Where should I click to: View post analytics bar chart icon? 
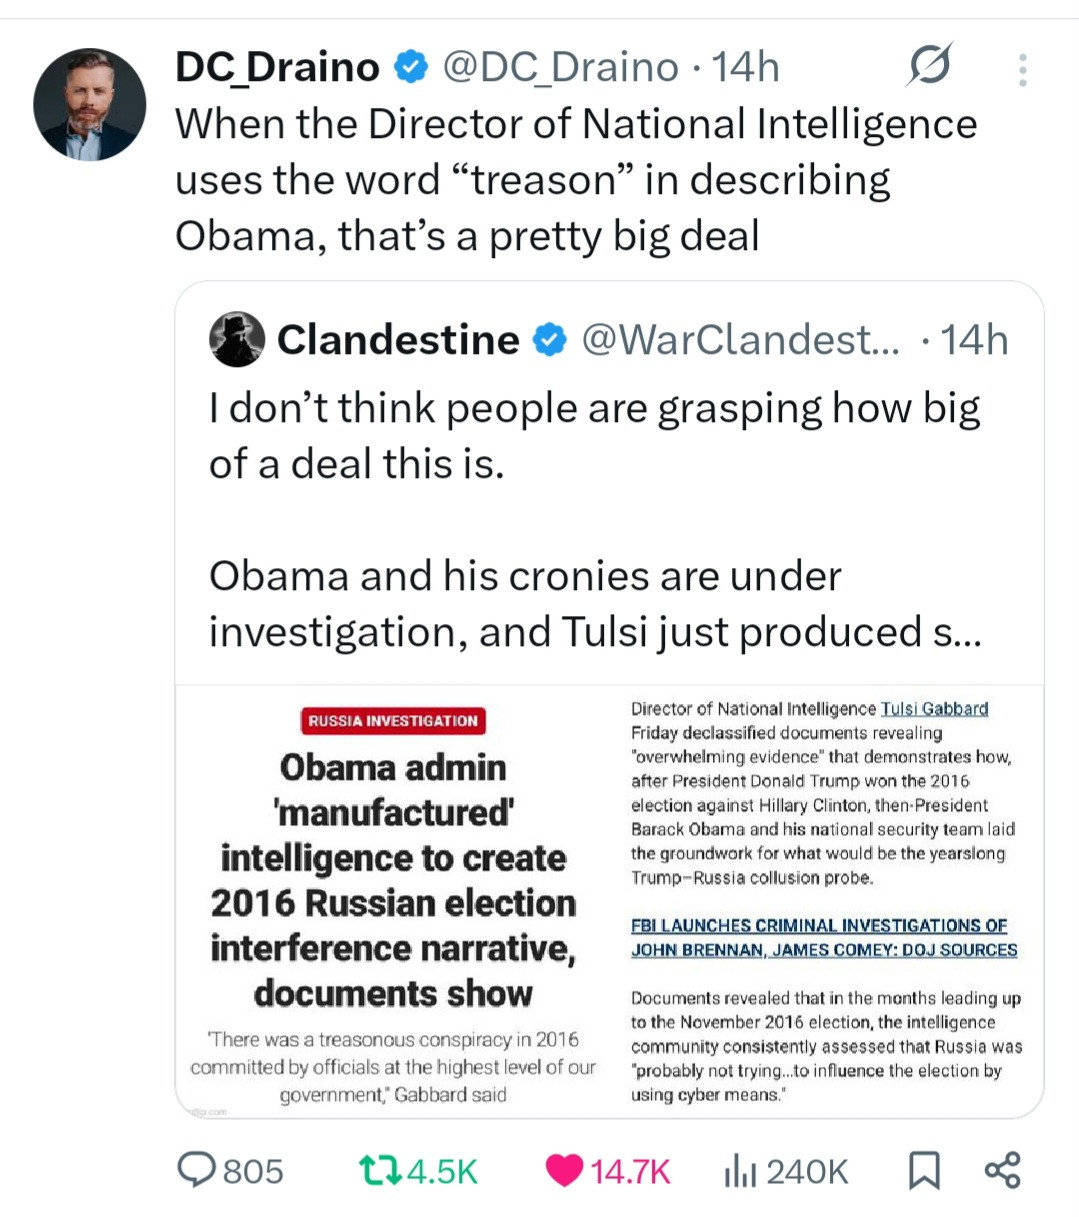click(739, 1170)
